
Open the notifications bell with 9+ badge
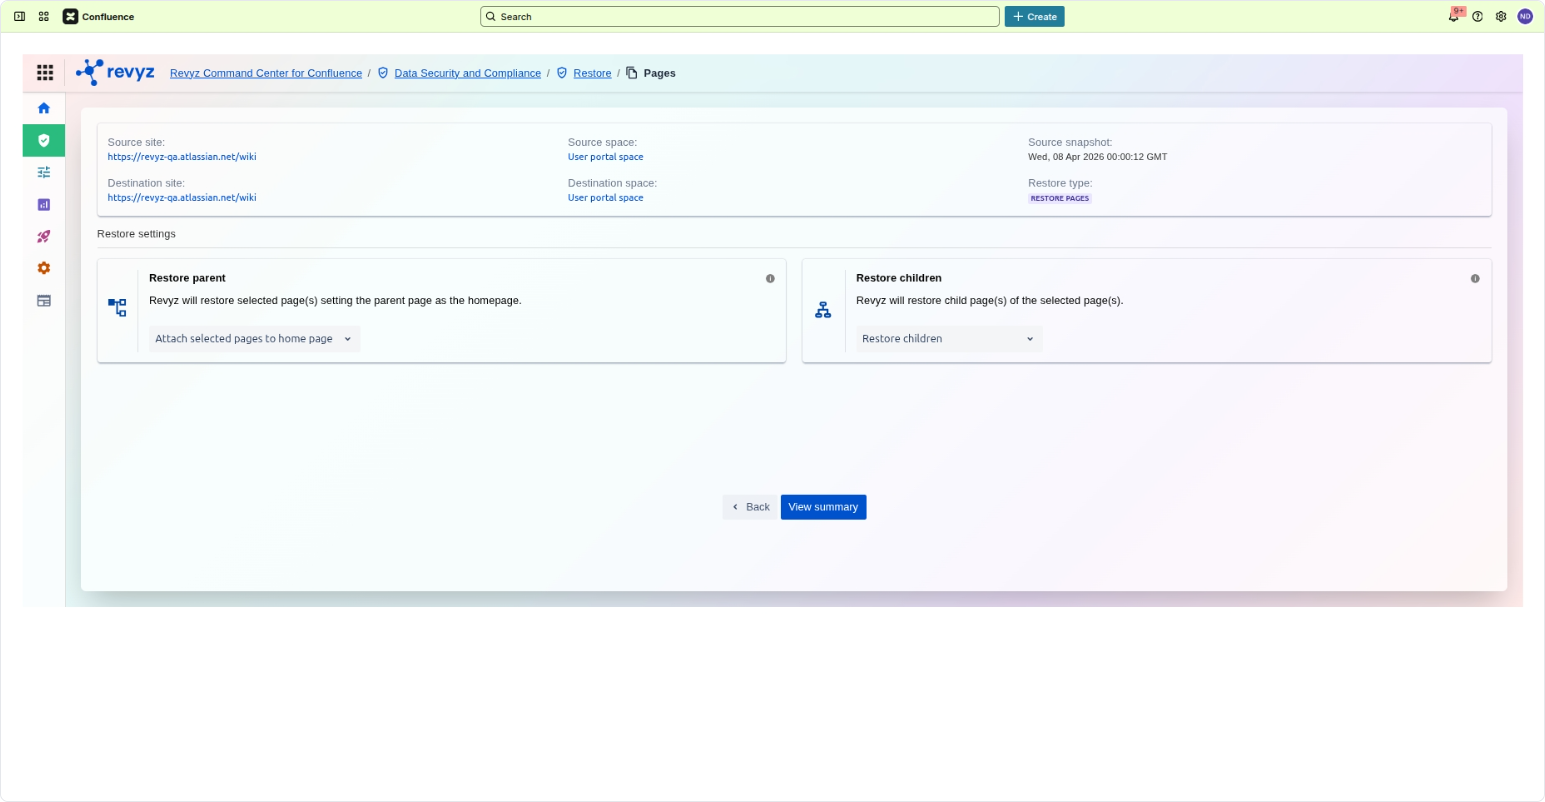(1453, 17)
